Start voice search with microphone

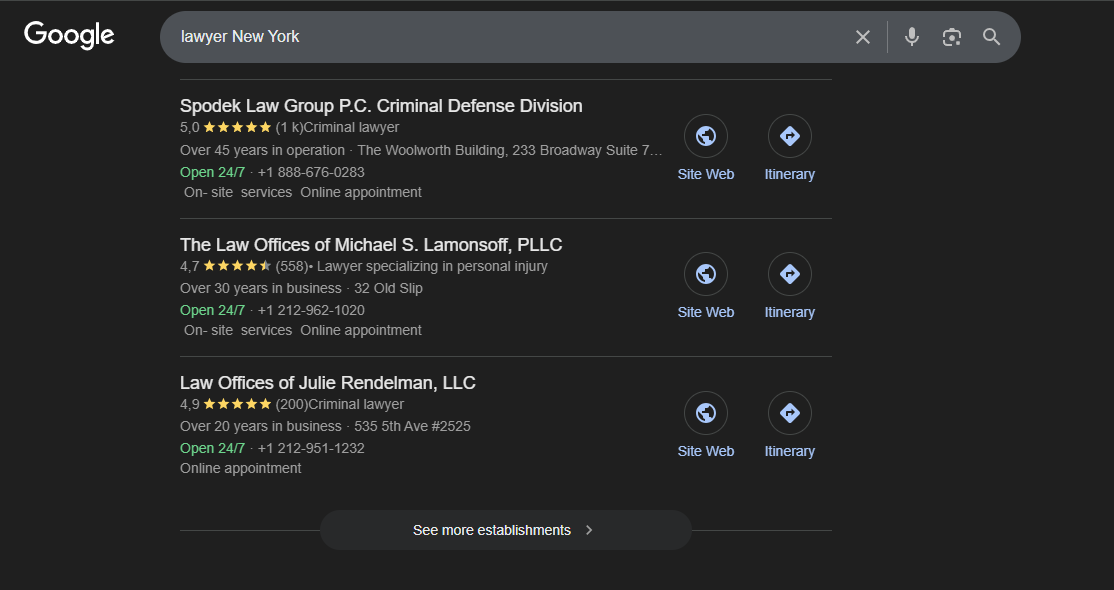911,37
